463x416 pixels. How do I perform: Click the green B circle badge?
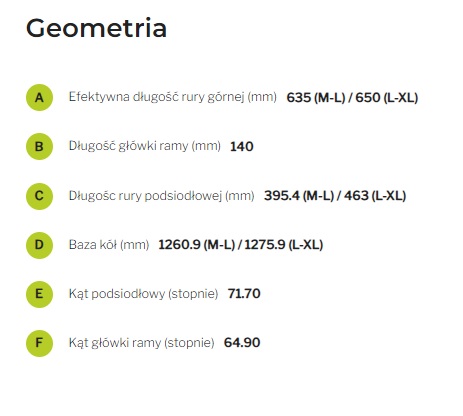(39, 146)
